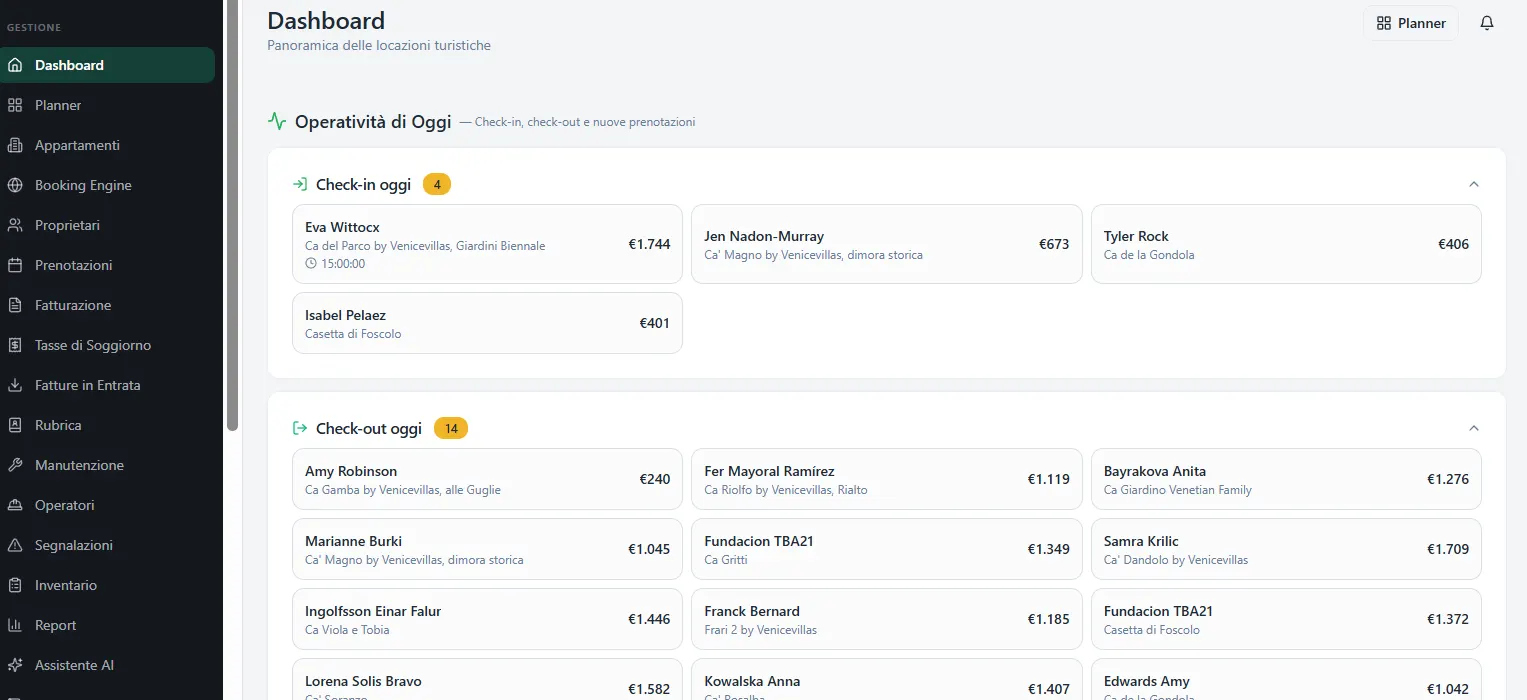Click the Tasse di Soggiorno receipt icon
The image size is (1527, 700).
coord(15,345)
